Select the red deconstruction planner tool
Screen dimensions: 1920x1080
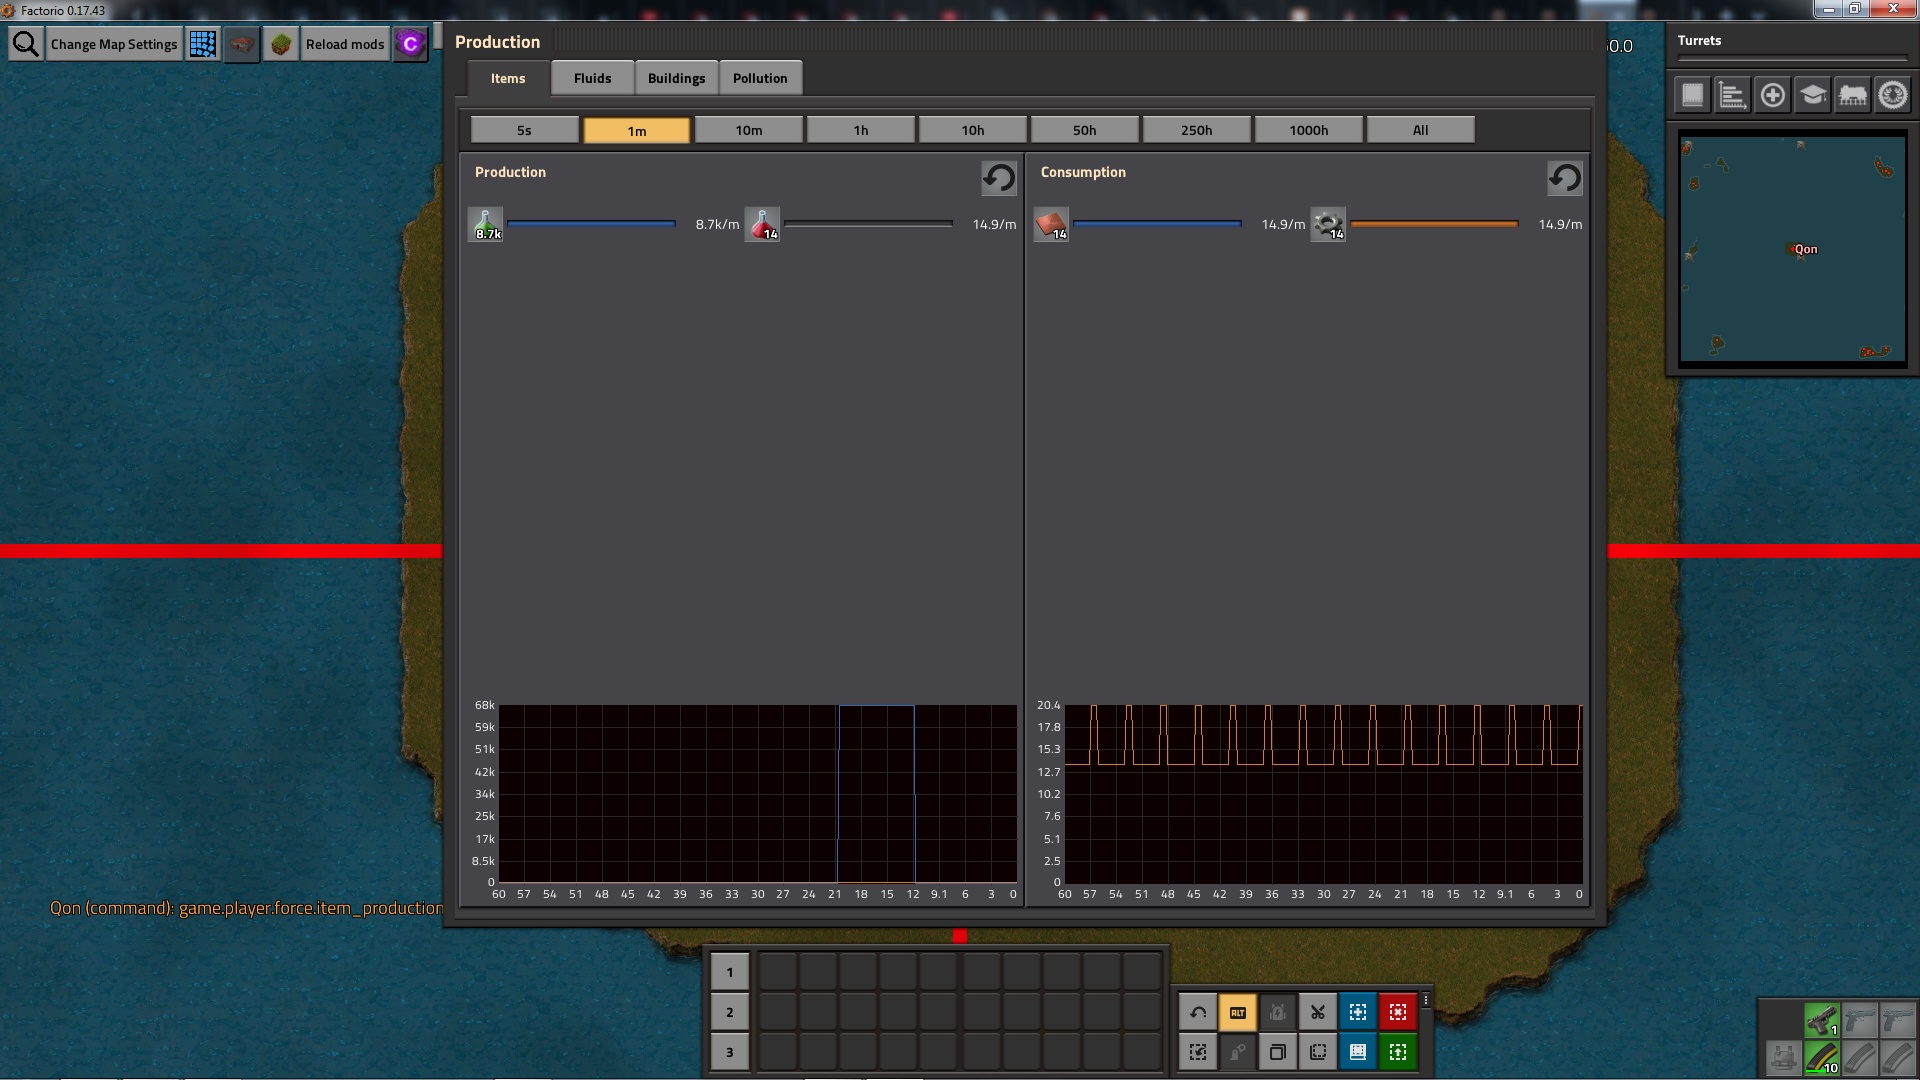point(1398,1012)
